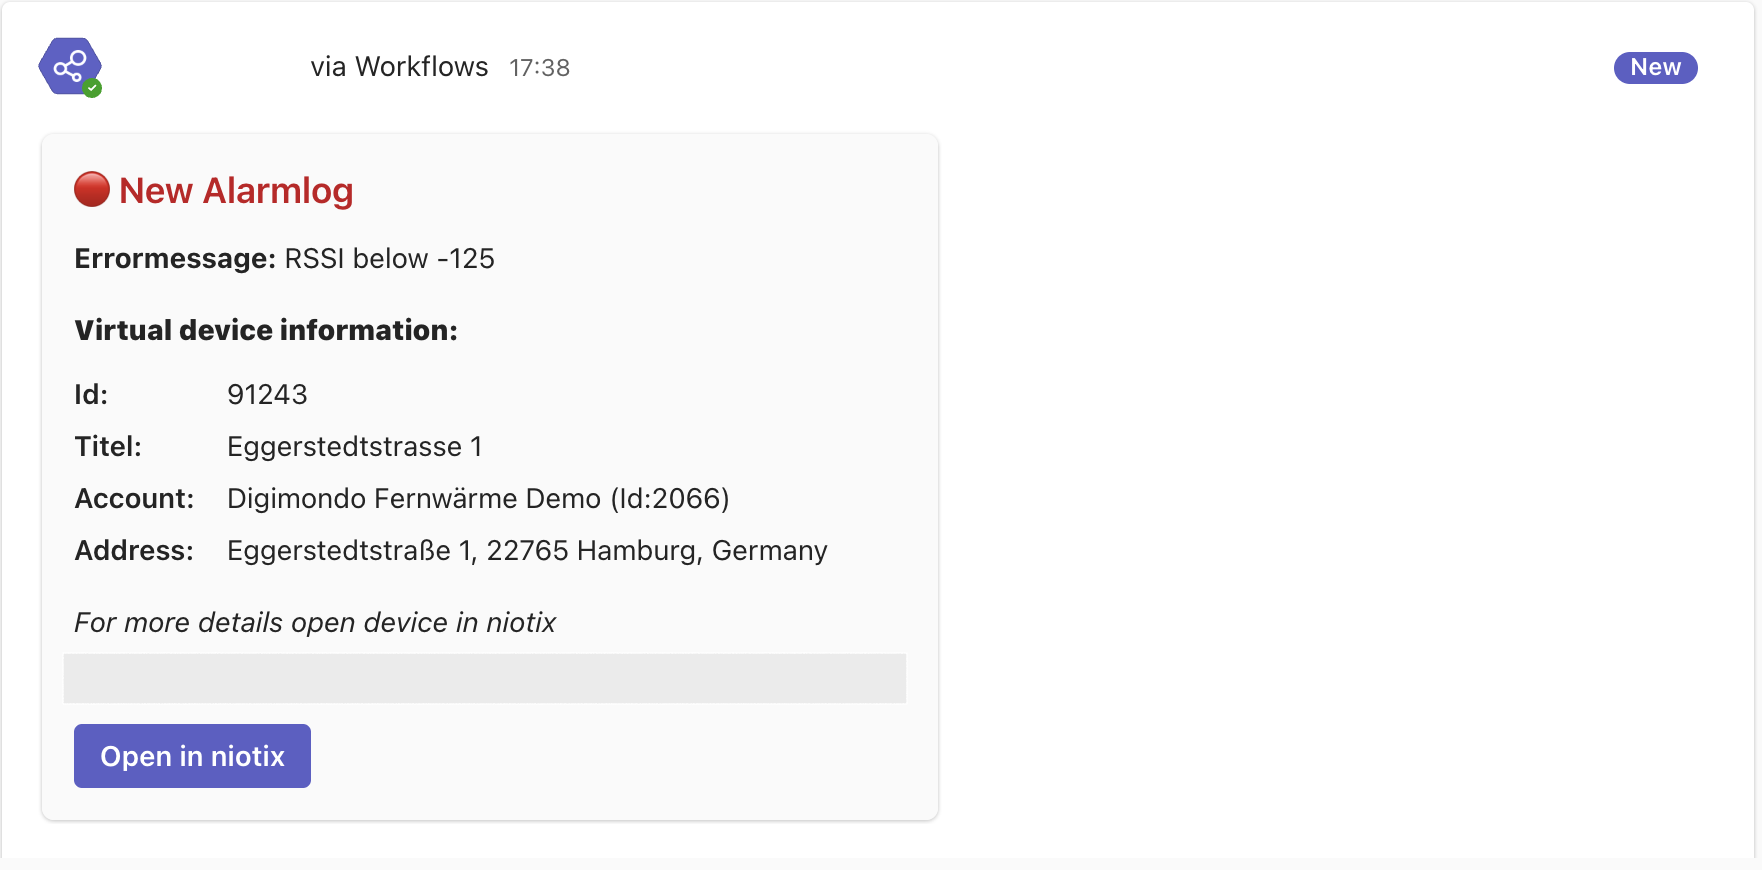Click the via Workflows sender label
This screenshot has width=1762, height=870.
click(399, 67)
